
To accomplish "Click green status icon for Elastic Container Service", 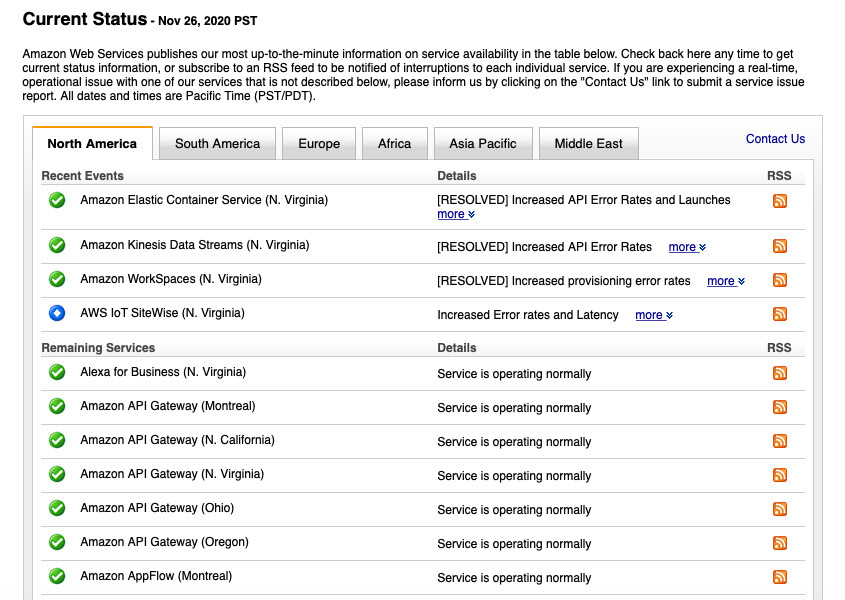I will (x=57, y=200).
